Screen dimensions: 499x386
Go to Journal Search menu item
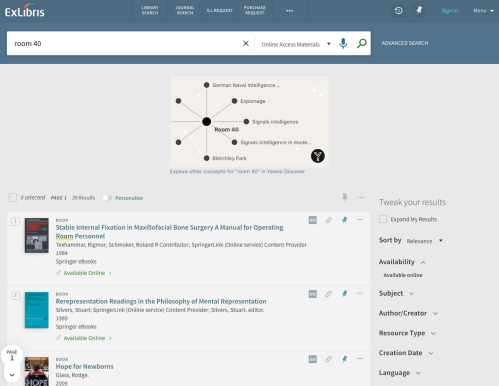point(185,10)
